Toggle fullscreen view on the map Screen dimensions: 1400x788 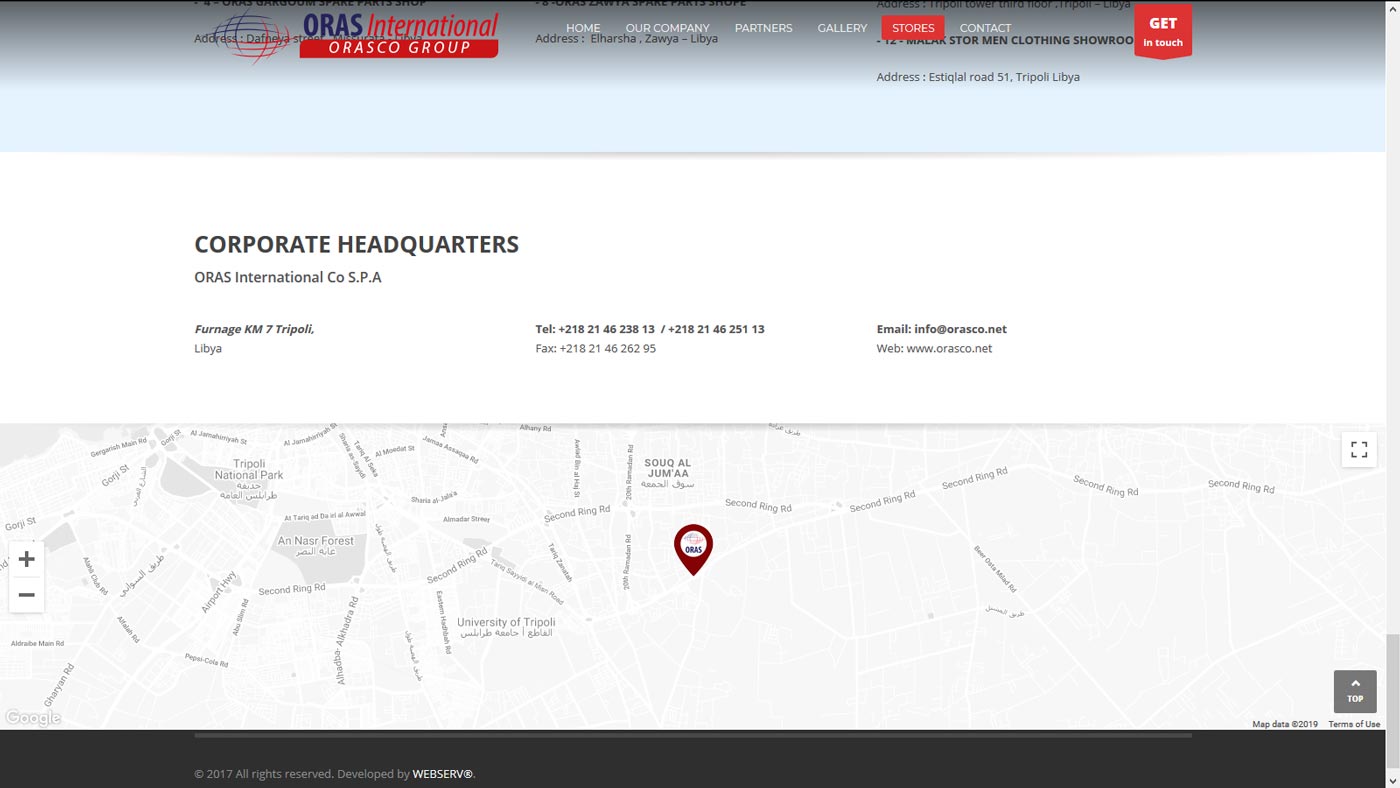click(1359, 450)
